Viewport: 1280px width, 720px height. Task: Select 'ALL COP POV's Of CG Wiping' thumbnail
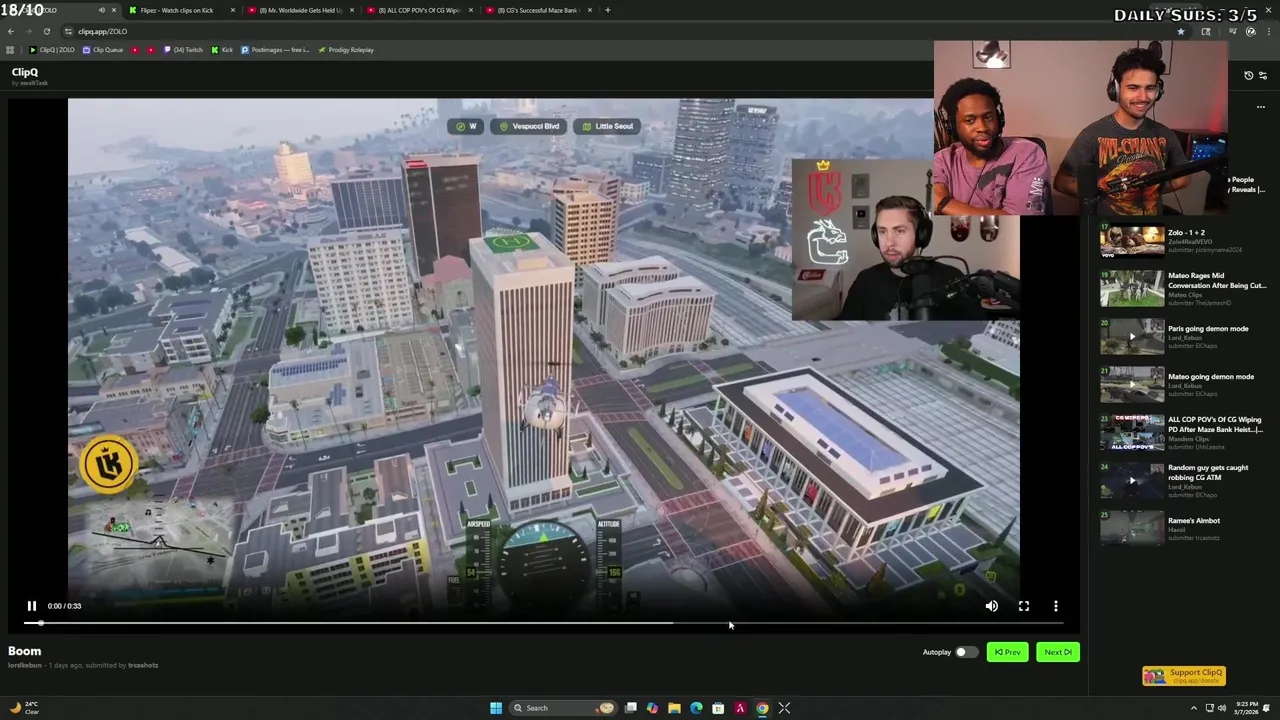[1132, 433]
